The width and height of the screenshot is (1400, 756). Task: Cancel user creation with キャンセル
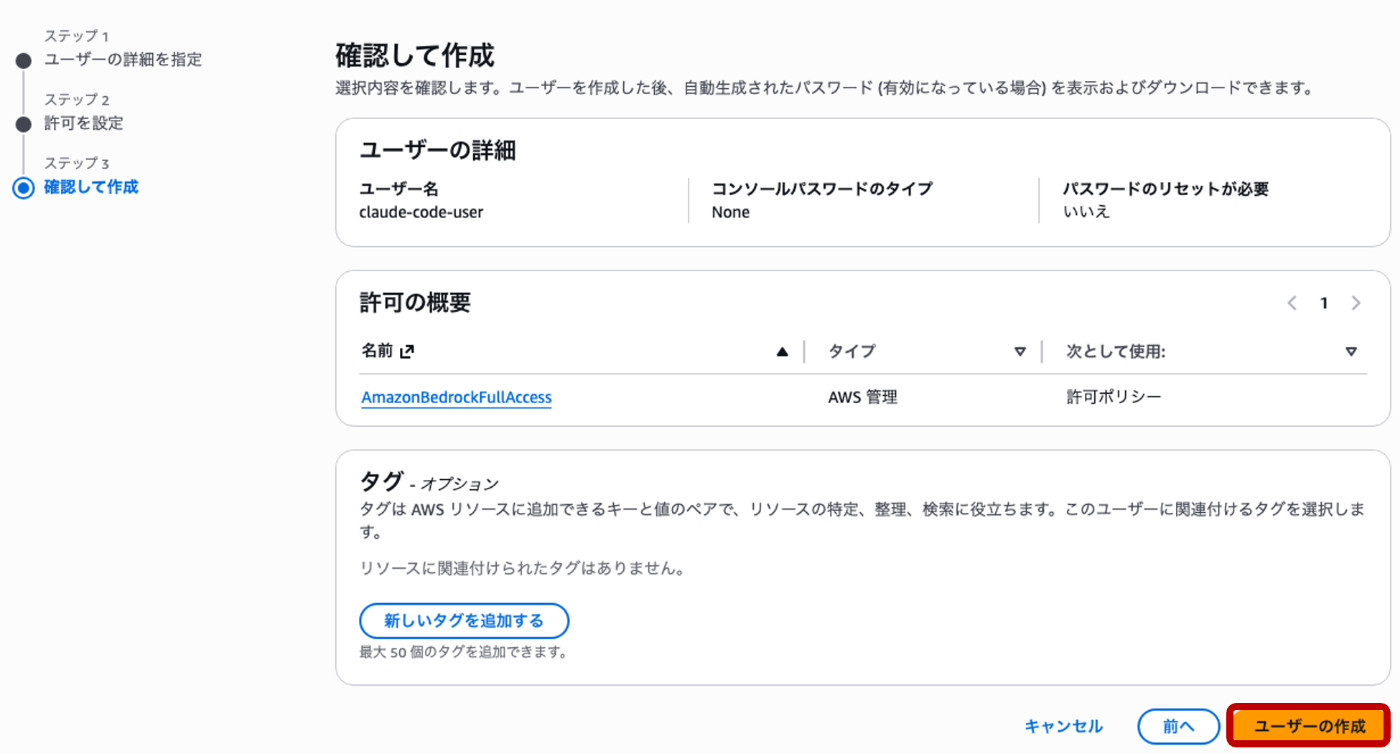(1063, 727)
